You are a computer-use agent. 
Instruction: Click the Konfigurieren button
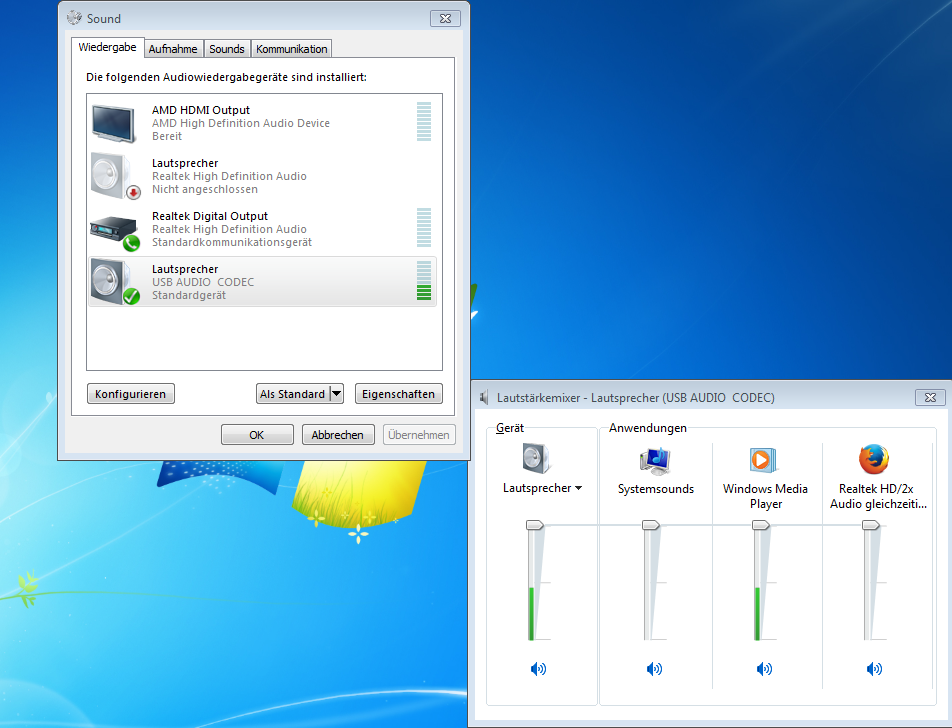pyautogui.click(x=131, y=394)
